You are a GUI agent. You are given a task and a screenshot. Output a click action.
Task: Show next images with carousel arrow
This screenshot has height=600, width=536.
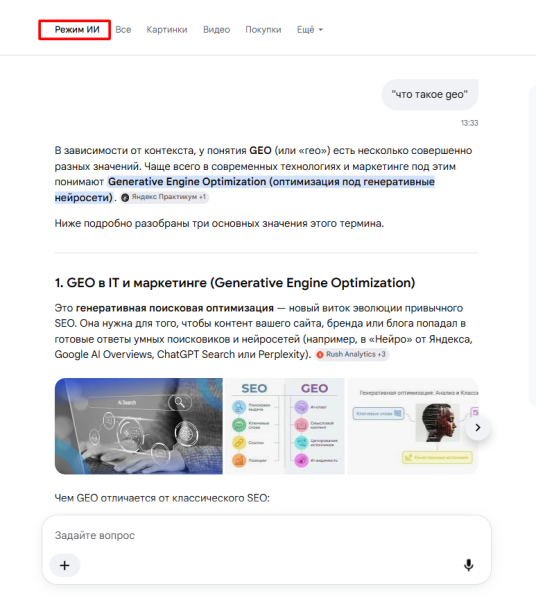[477, 427]
